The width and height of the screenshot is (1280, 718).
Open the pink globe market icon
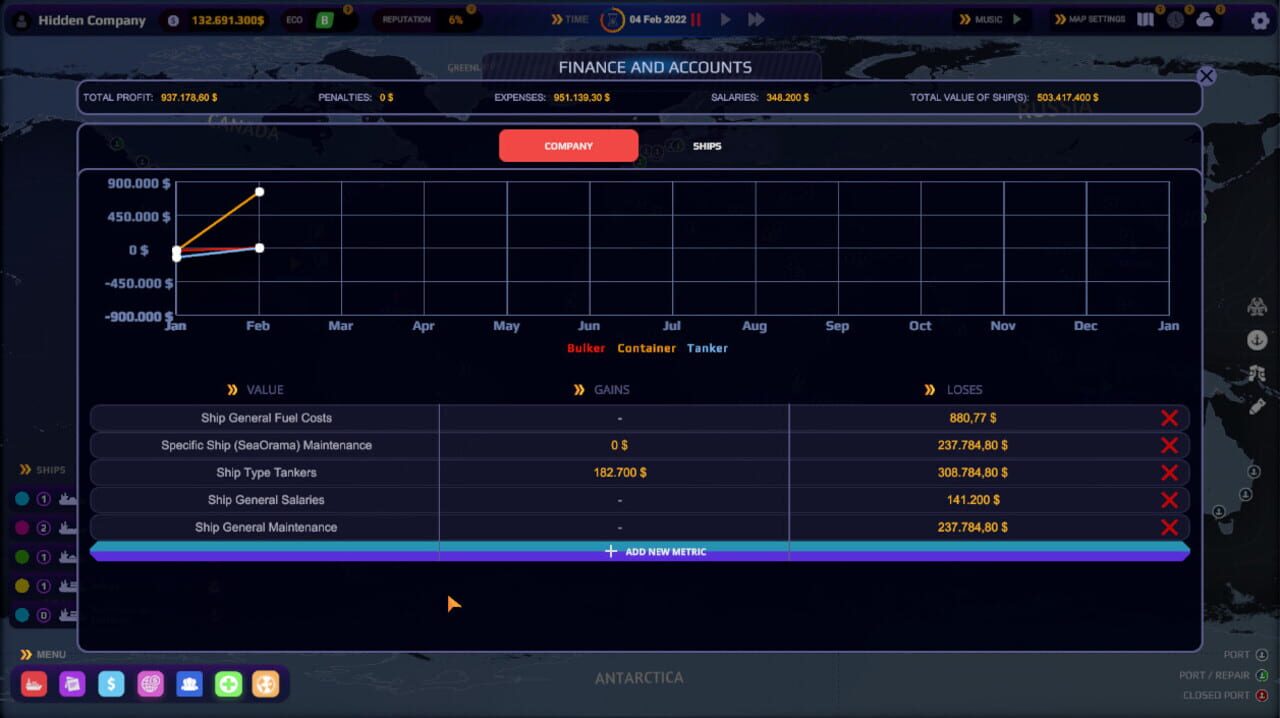click(x=150, y=684)
